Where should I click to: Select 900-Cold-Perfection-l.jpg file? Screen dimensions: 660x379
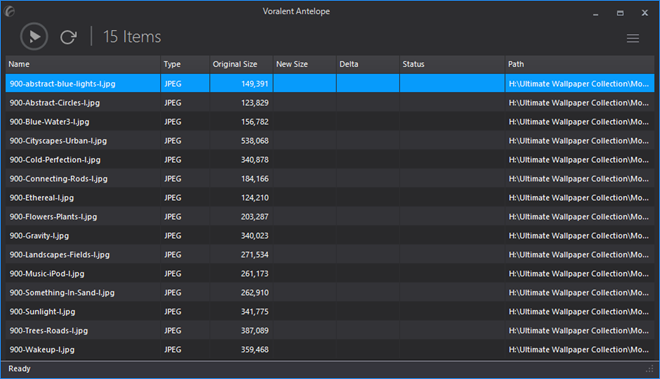click(x=55, y=160)
